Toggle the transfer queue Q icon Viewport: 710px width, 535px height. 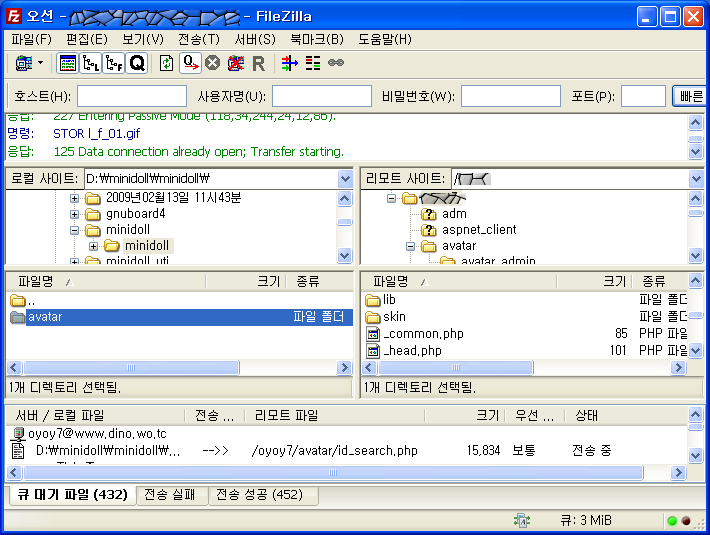click(x=137, y=63)
